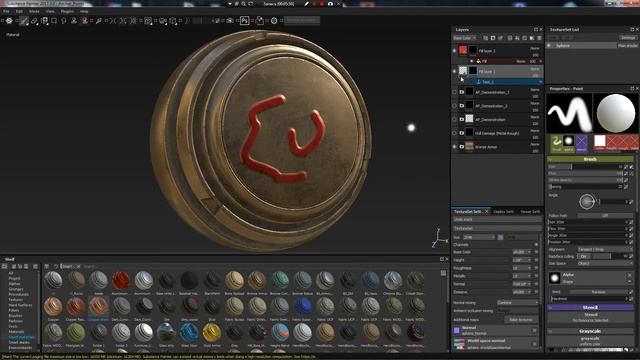Click the resource updater icon beside Ps
The height and width of the screenshot is (360, 640).
click(260, 20)
